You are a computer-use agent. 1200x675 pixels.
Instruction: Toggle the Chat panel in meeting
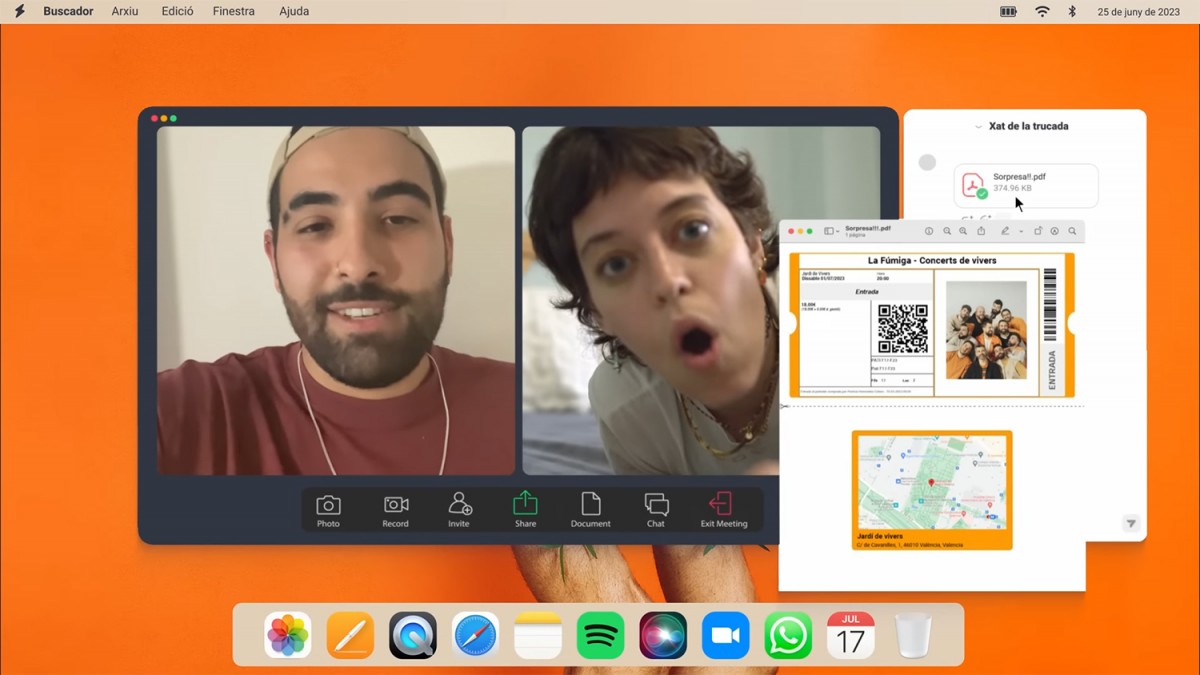[656, 508]
